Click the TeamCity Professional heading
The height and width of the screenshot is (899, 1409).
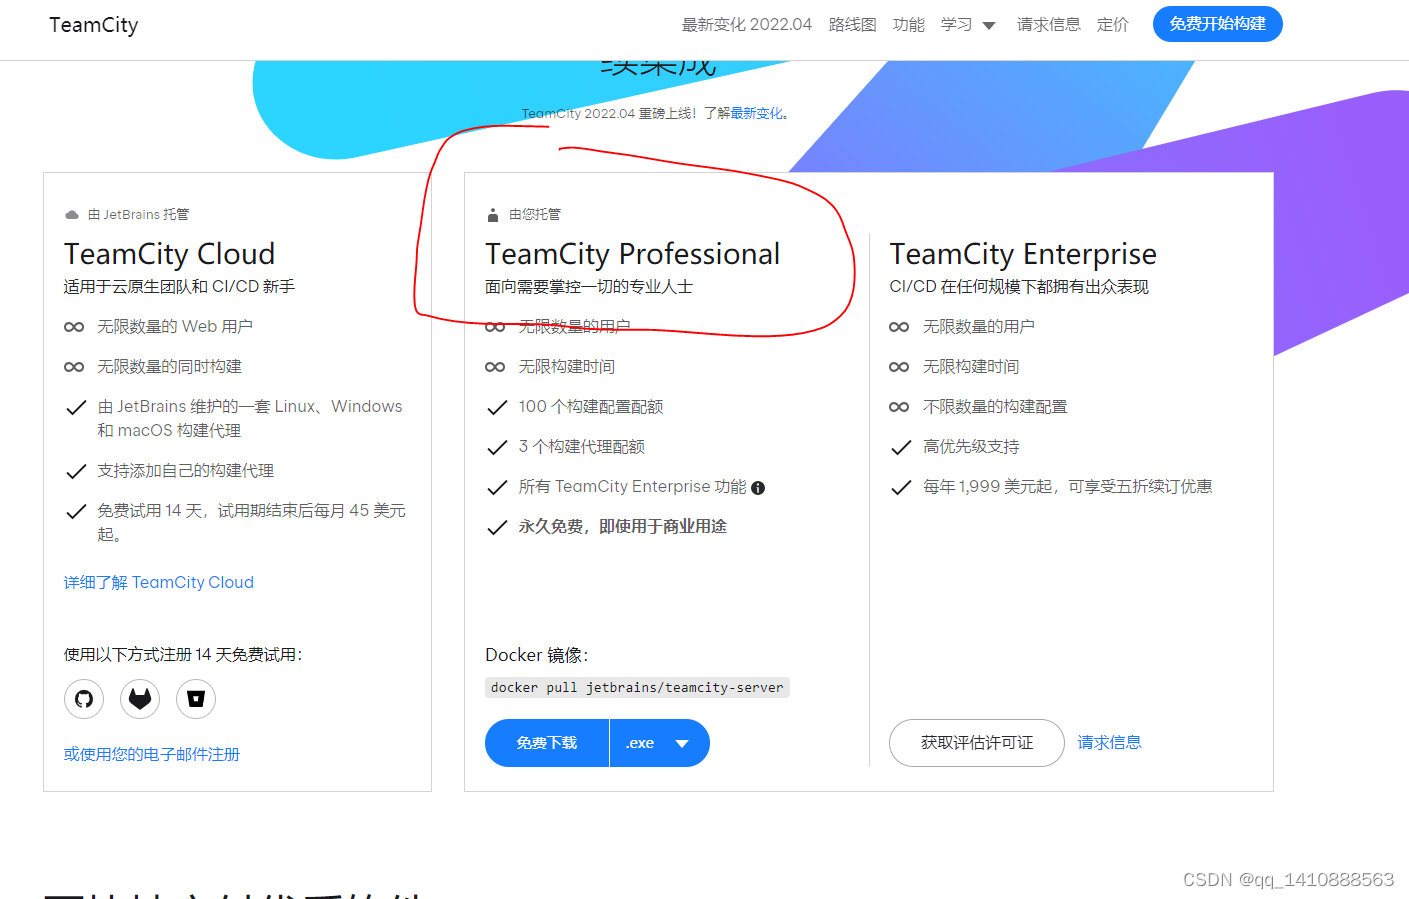coord(633,254)
